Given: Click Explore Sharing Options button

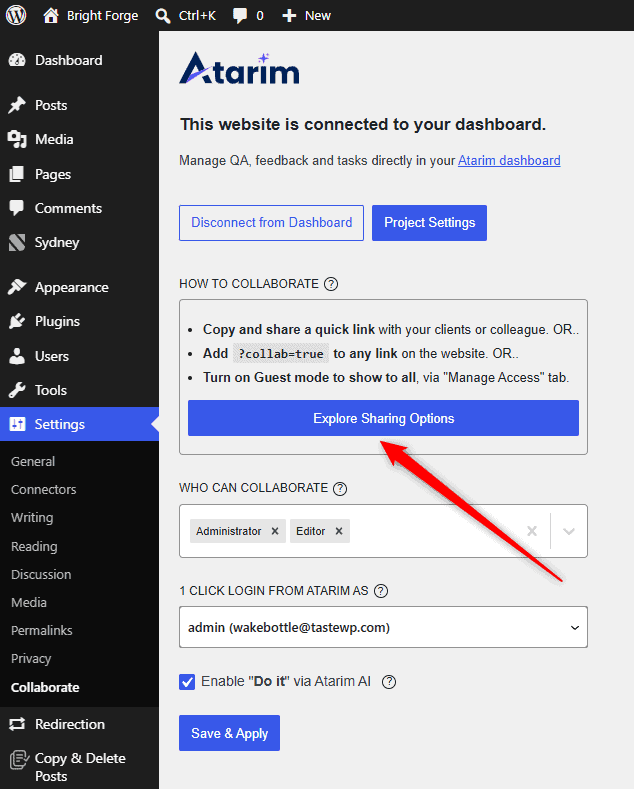Looking at the screenshot, I should [383, 418].
